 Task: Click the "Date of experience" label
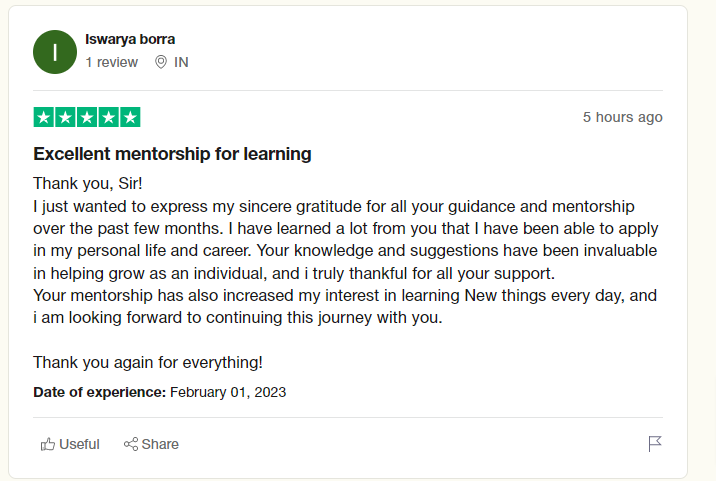click(x=100, y=392)
